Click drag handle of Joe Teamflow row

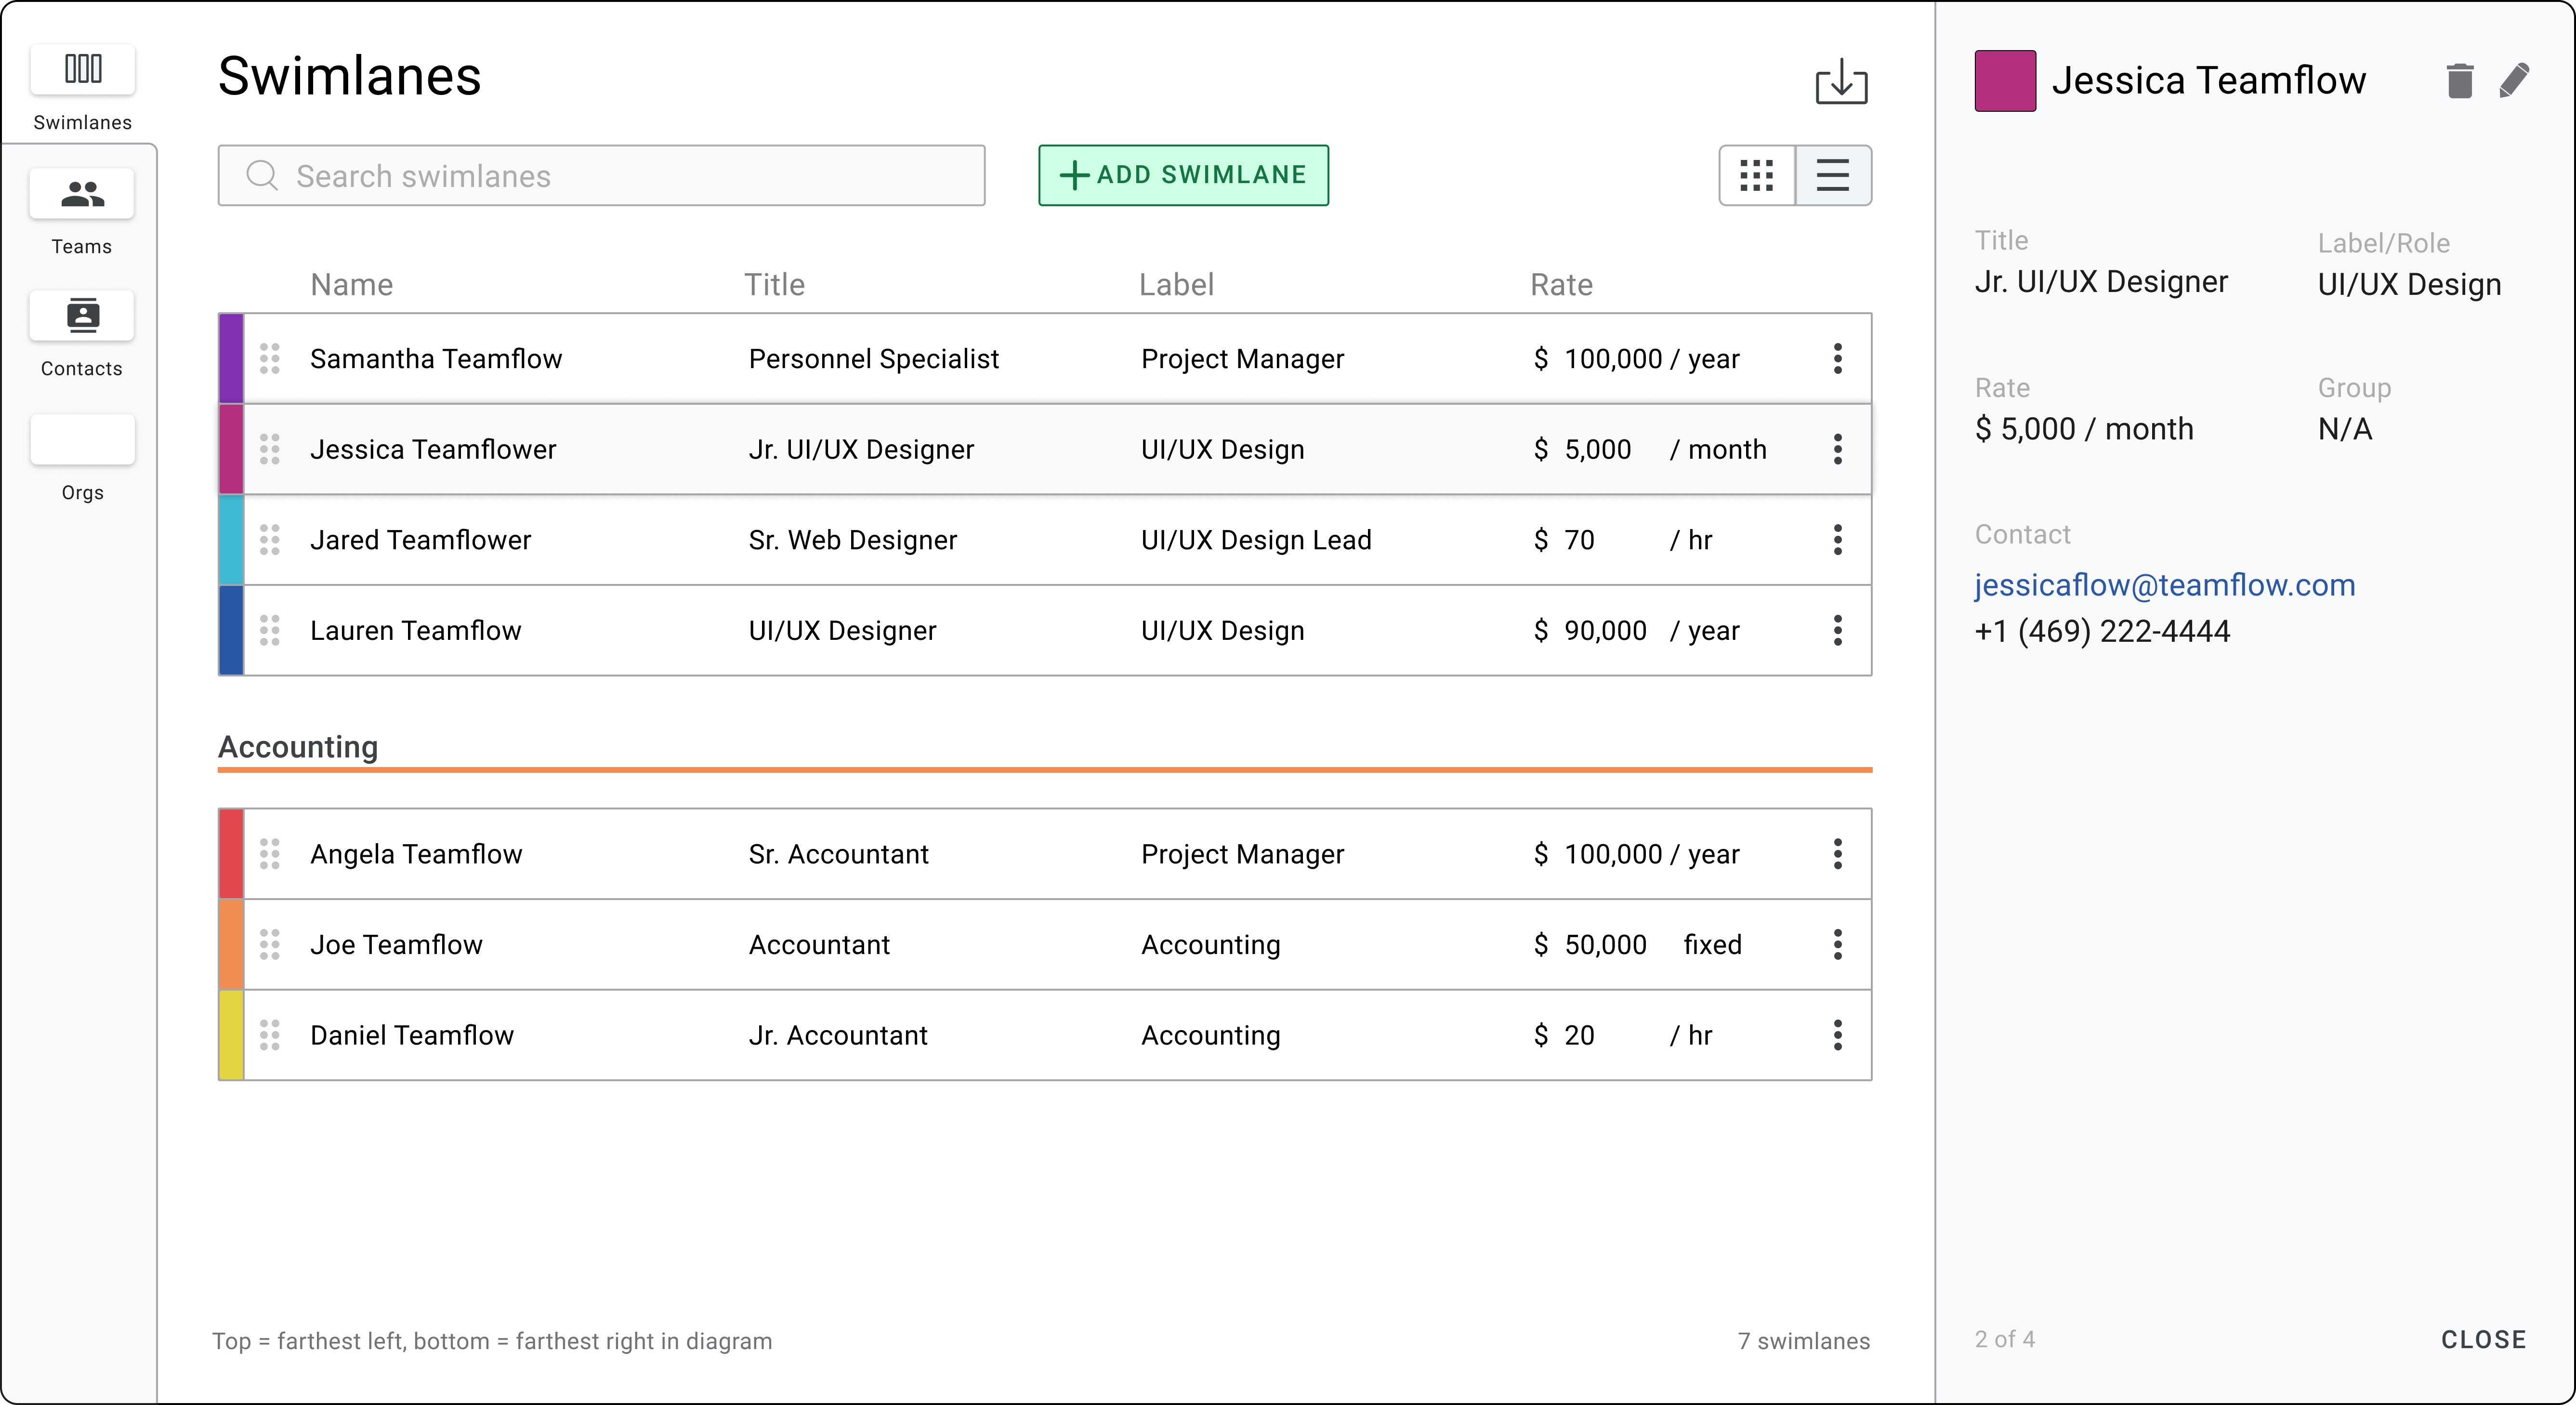(x=270, y=945)
